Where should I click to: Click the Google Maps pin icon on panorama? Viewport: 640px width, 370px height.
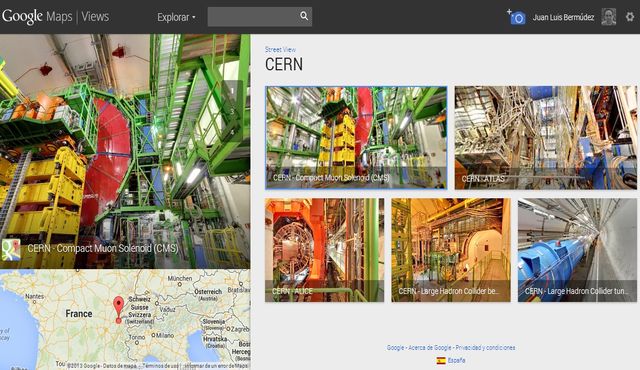click(x=11, y=250)
